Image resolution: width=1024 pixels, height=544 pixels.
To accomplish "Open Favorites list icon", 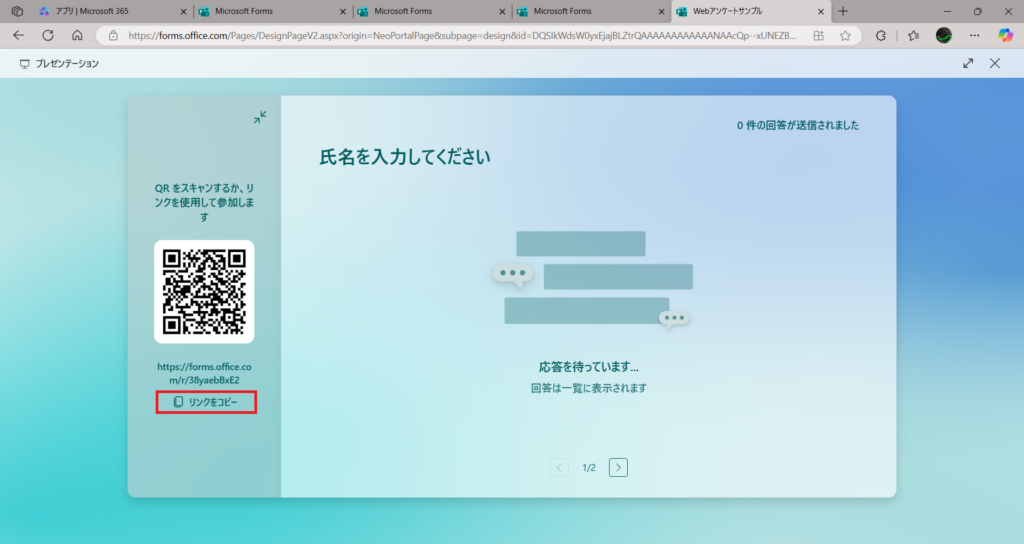I will (x=914, y=36).
